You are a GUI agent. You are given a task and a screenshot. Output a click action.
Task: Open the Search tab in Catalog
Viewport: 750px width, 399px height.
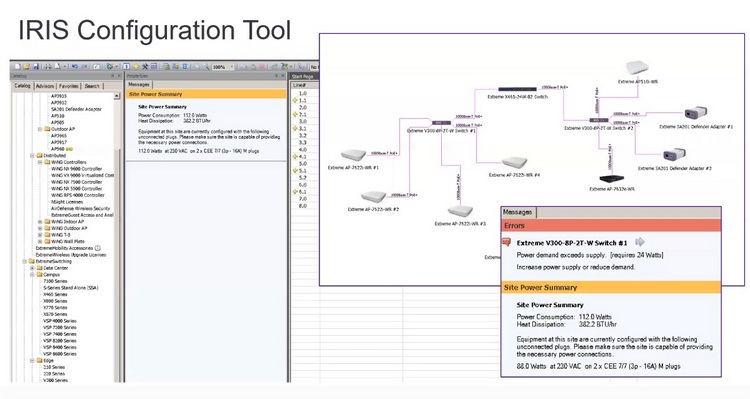point(92,86)
